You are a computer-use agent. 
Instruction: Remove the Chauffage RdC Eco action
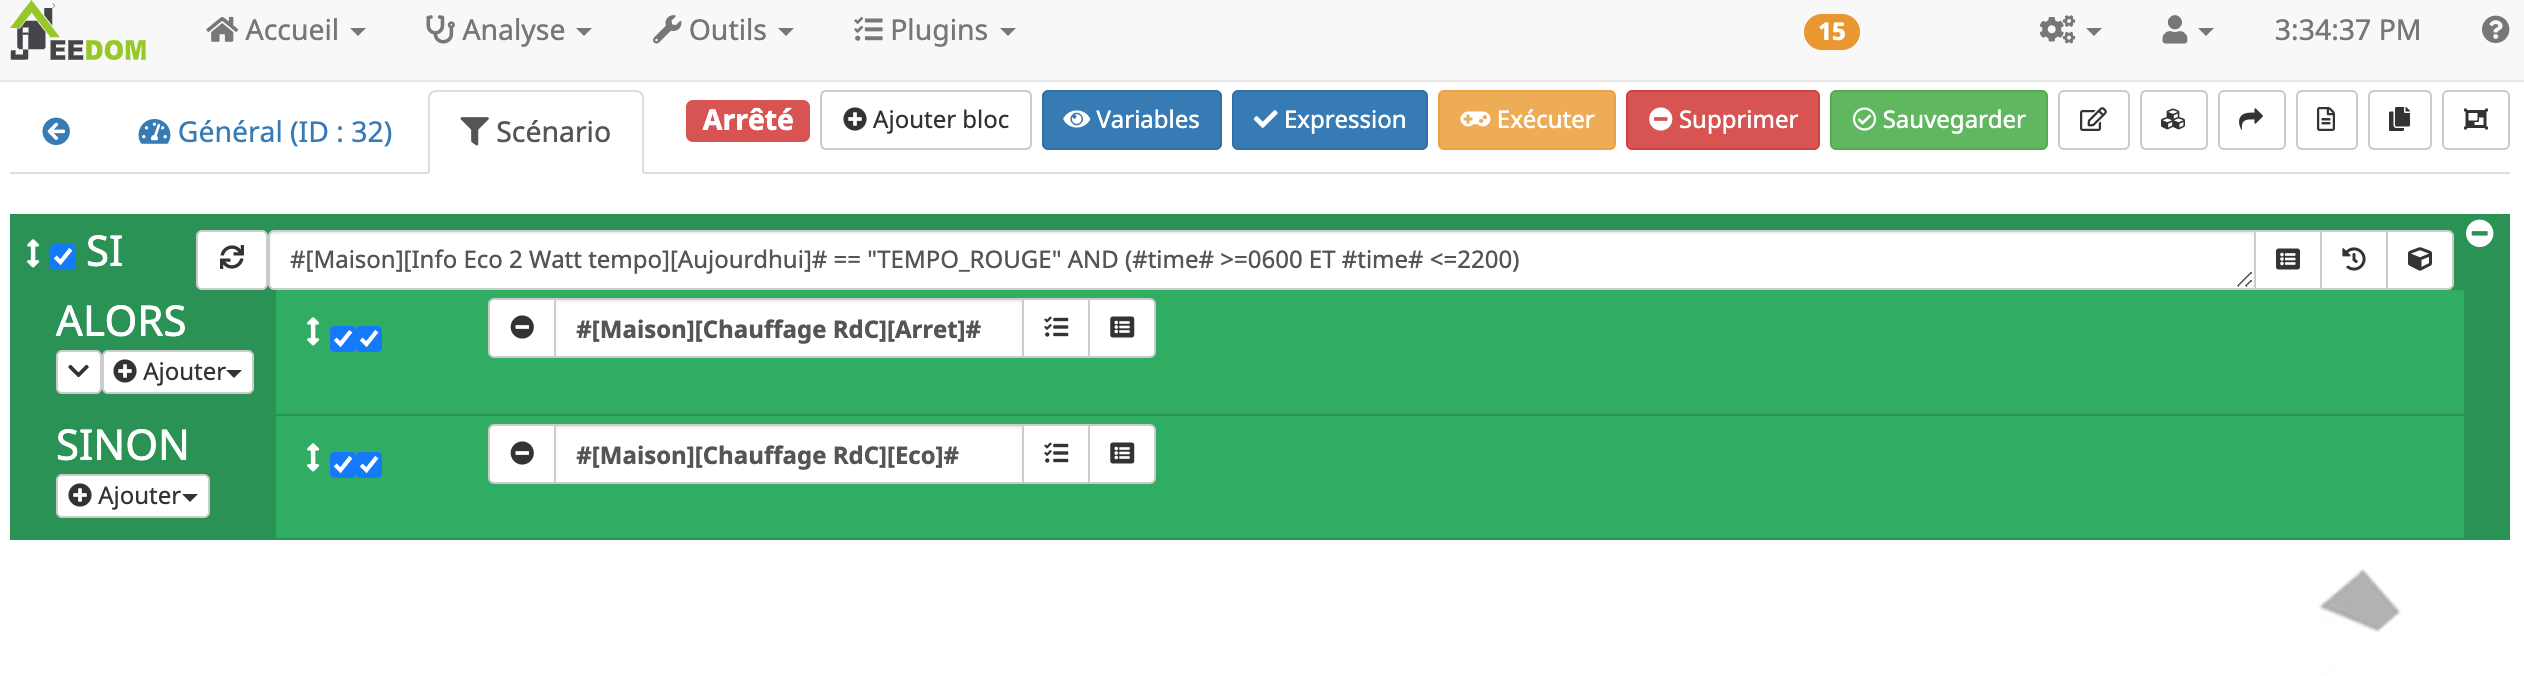[x=522, y=454]
